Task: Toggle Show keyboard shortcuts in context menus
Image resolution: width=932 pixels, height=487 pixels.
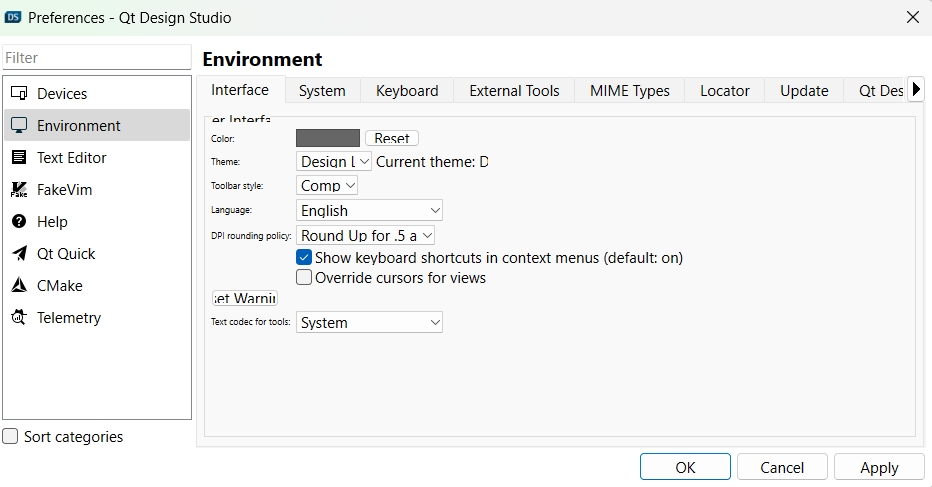Action: pyautogui.click(x=304, y=257)
